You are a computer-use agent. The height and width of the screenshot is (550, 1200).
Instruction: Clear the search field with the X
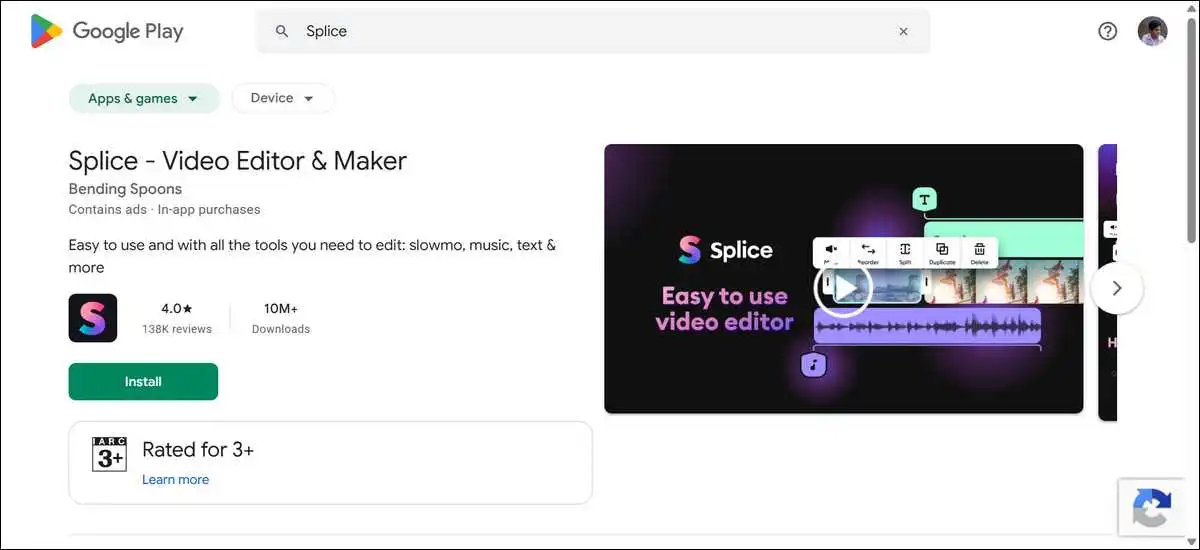(x=903, y=31)
